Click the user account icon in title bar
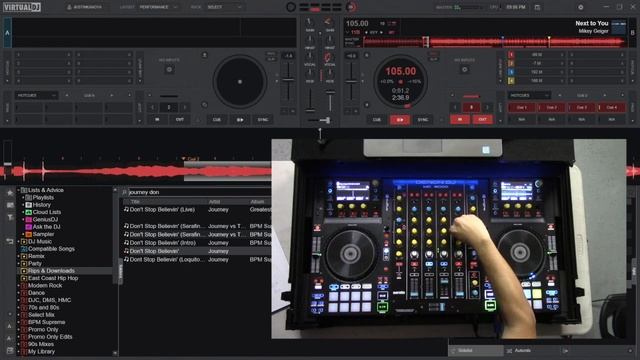The image size is (640, 360). (69, 7)
